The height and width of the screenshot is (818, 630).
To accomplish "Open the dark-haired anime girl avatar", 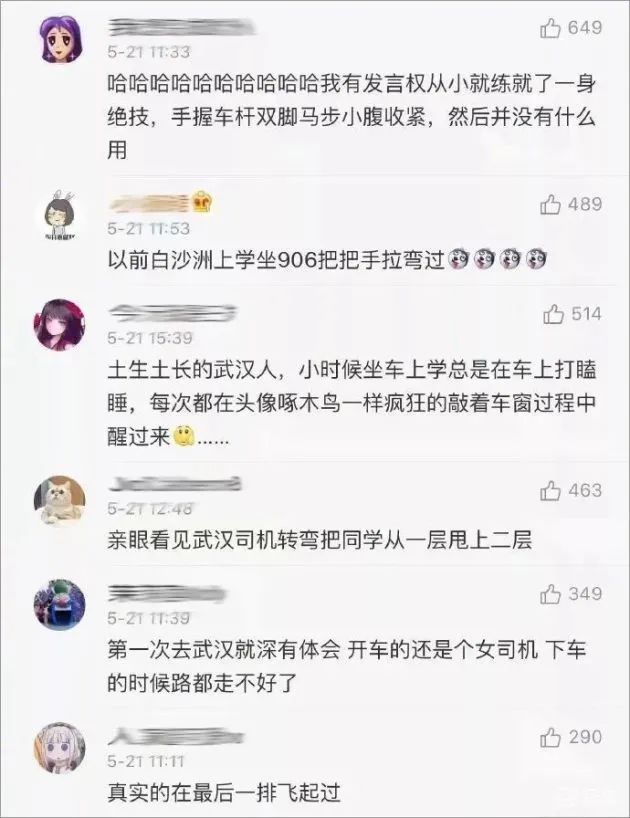I will (59, 325).
